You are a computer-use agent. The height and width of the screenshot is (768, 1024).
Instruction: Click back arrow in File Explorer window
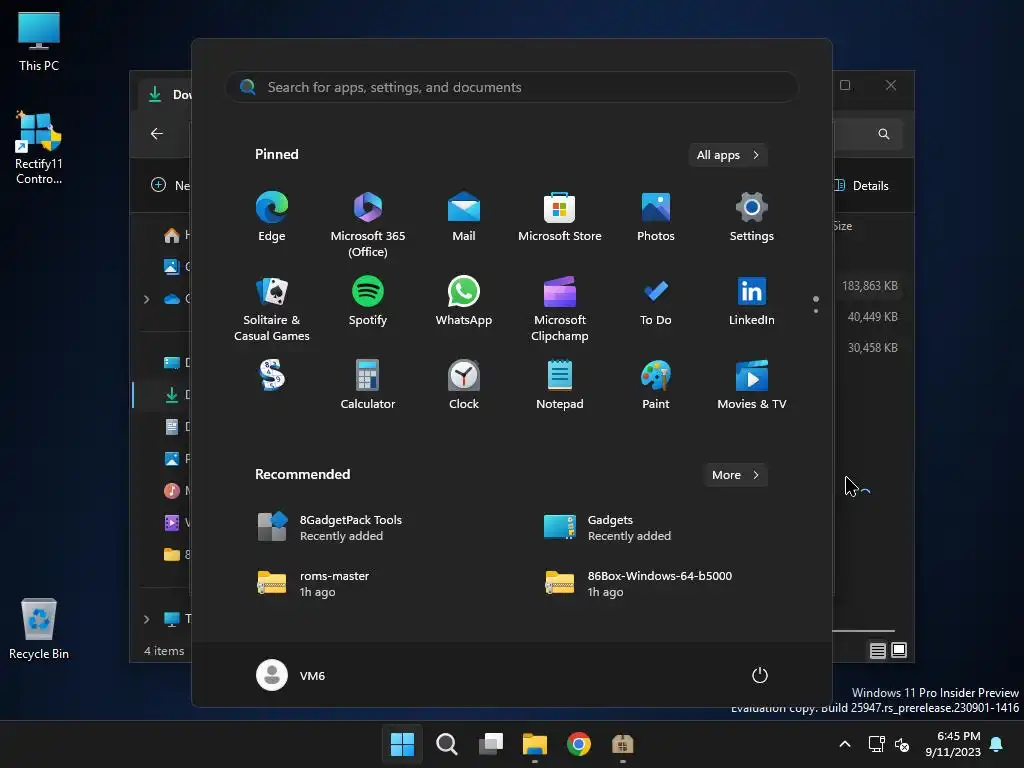click(157, 134)
